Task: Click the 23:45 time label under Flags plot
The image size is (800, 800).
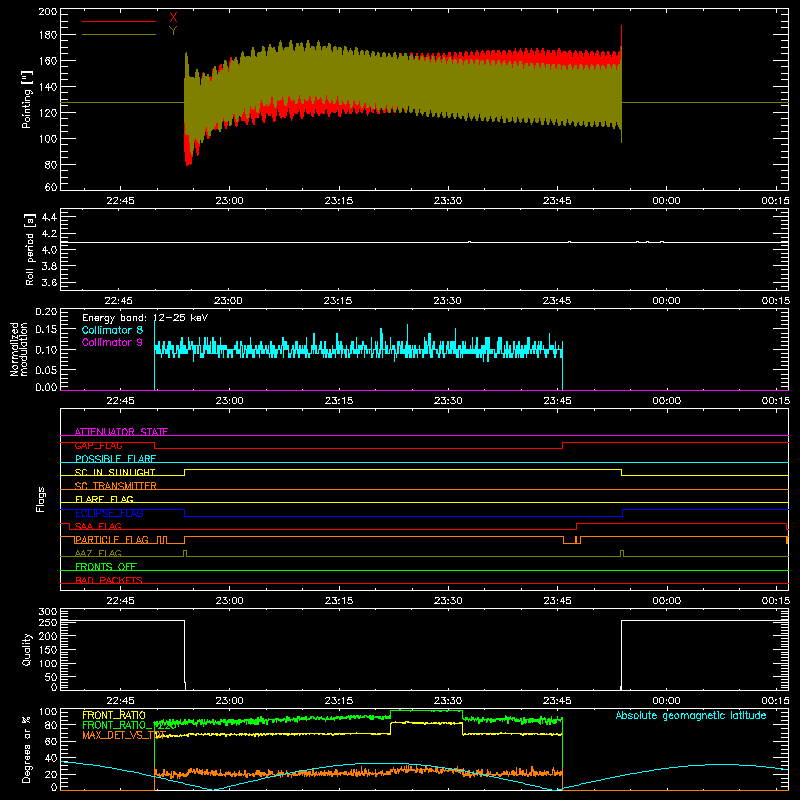Action: click(557, 601)
